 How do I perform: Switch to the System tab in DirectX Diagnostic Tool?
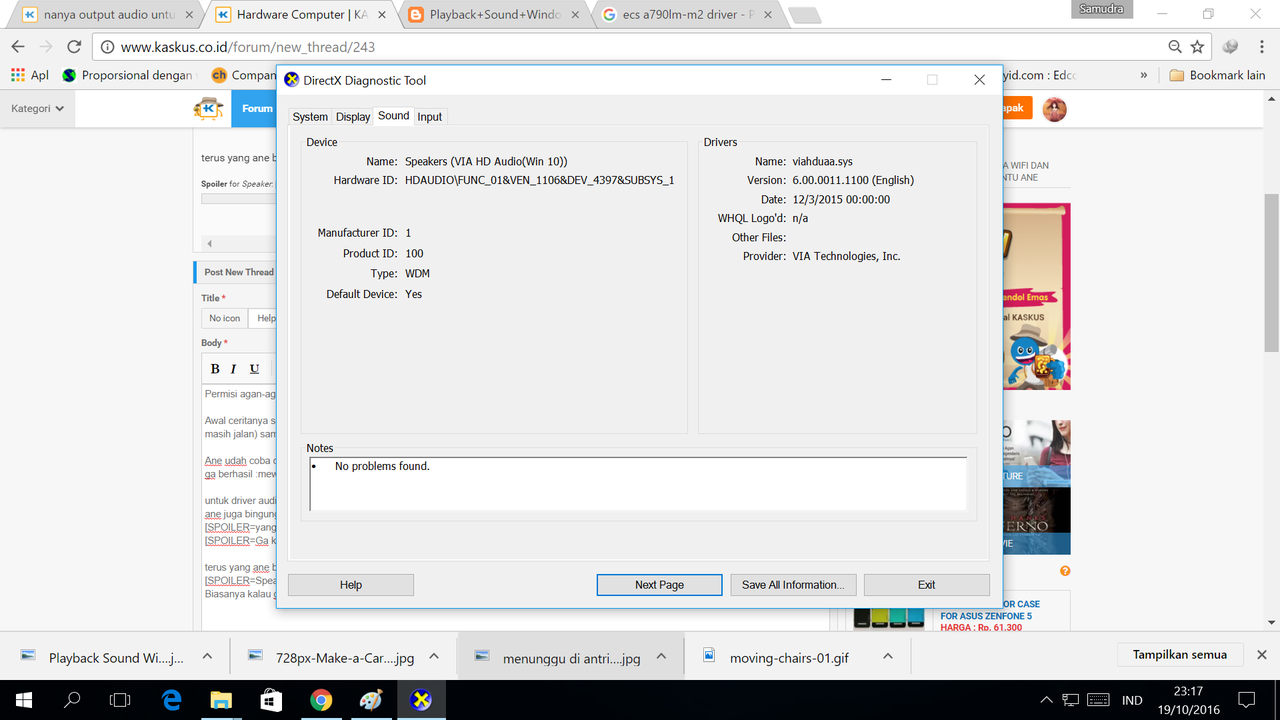(310, 117)
